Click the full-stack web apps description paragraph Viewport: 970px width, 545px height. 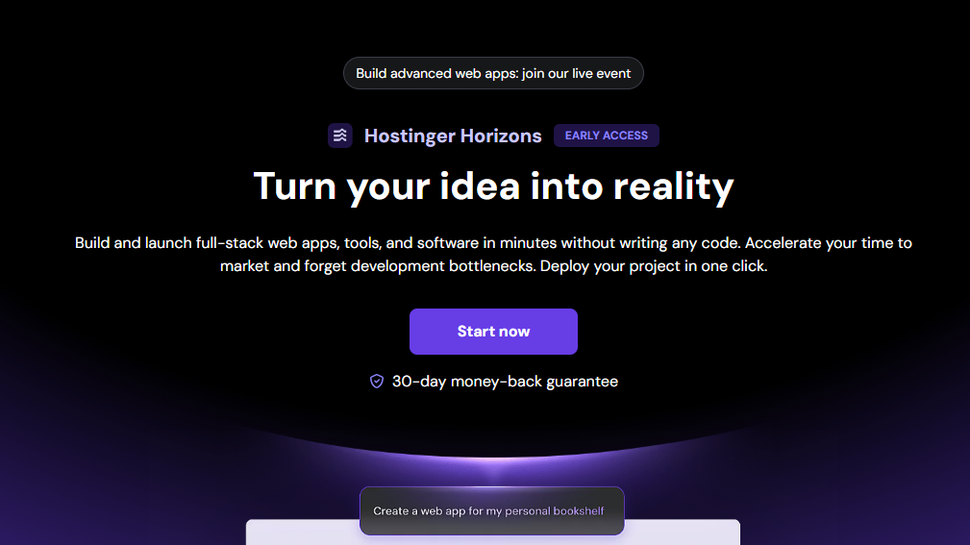pyautogui.click(x=493, y=254)
